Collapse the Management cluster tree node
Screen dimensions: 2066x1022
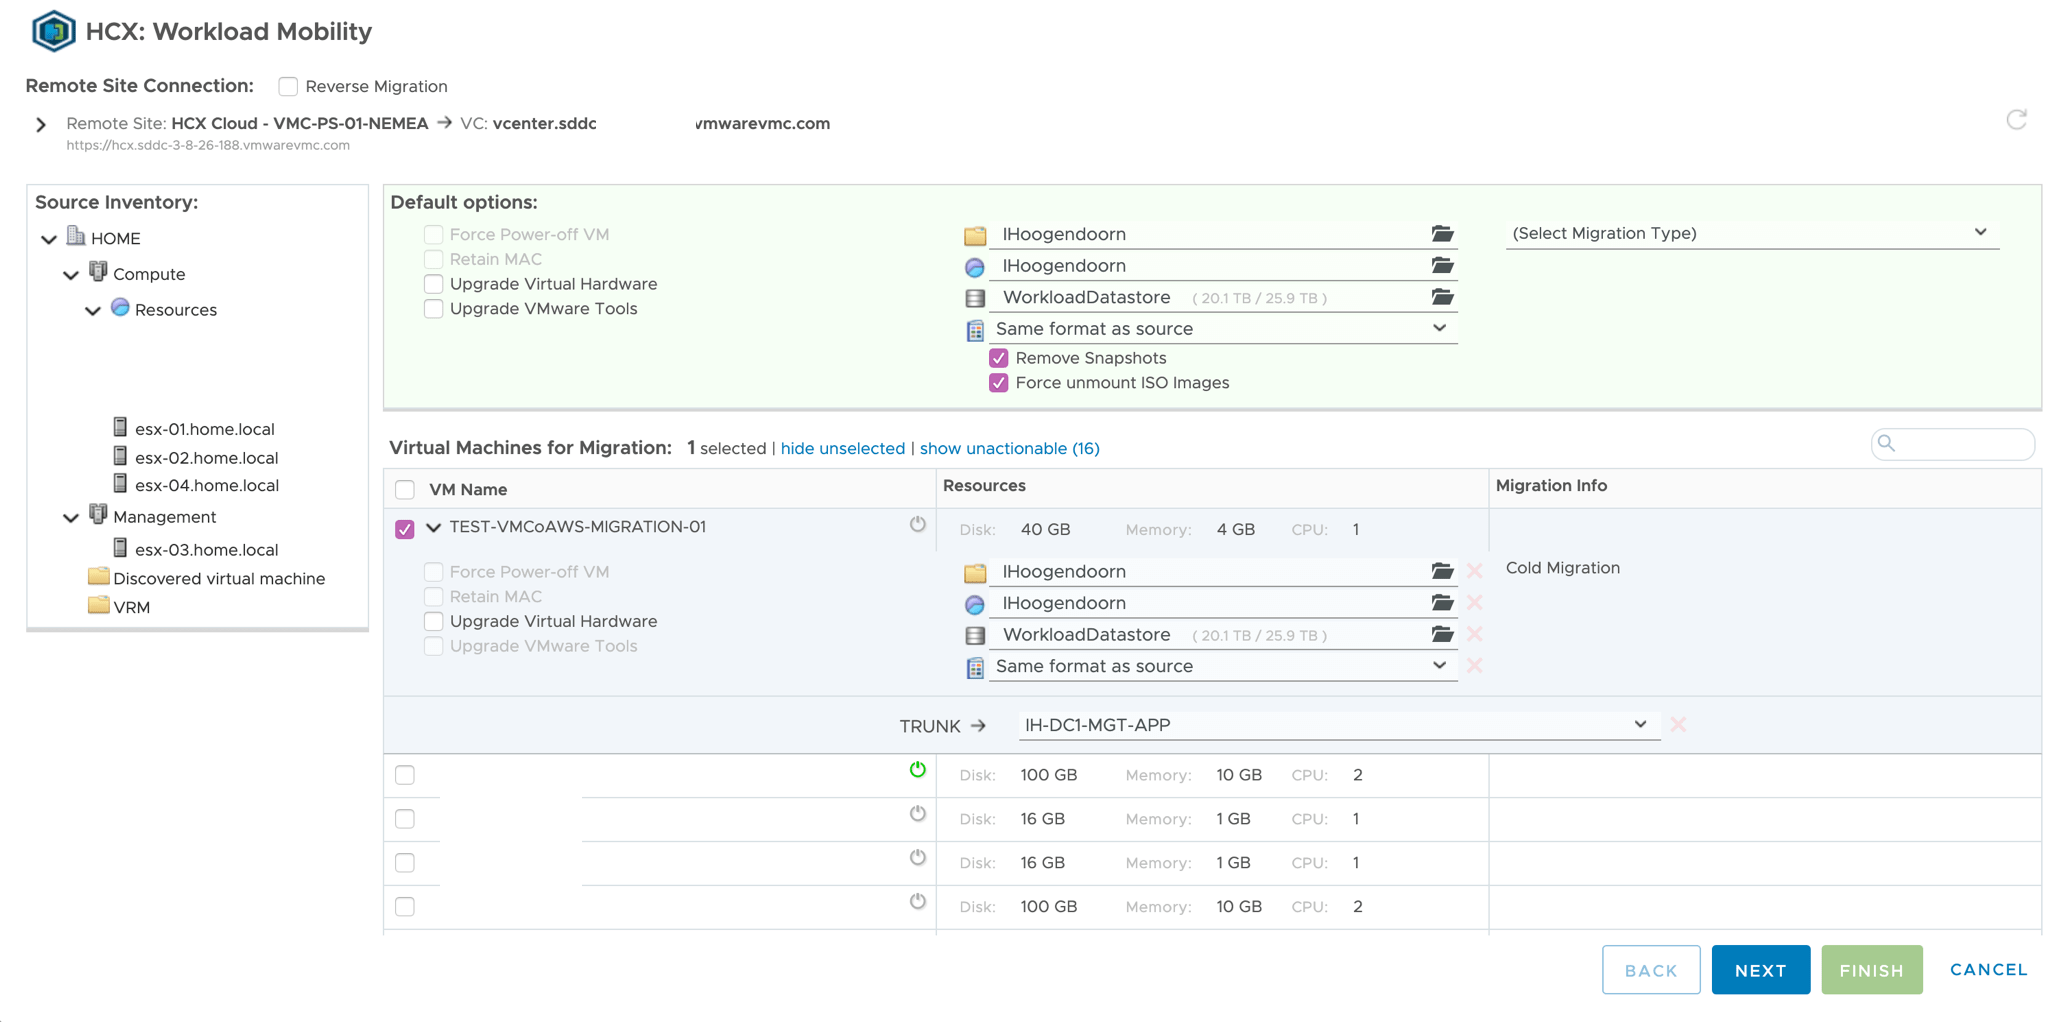point(71,518)
